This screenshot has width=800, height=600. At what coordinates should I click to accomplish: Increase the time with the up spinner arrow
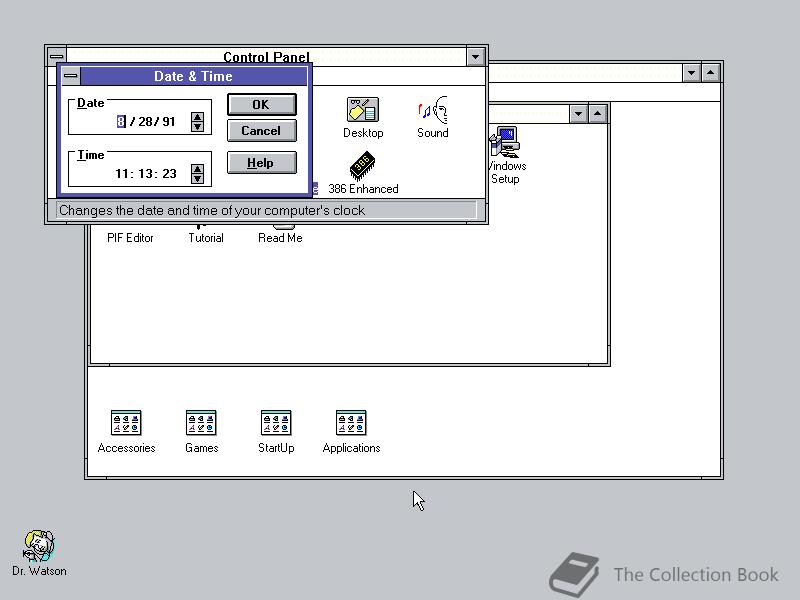197,169
